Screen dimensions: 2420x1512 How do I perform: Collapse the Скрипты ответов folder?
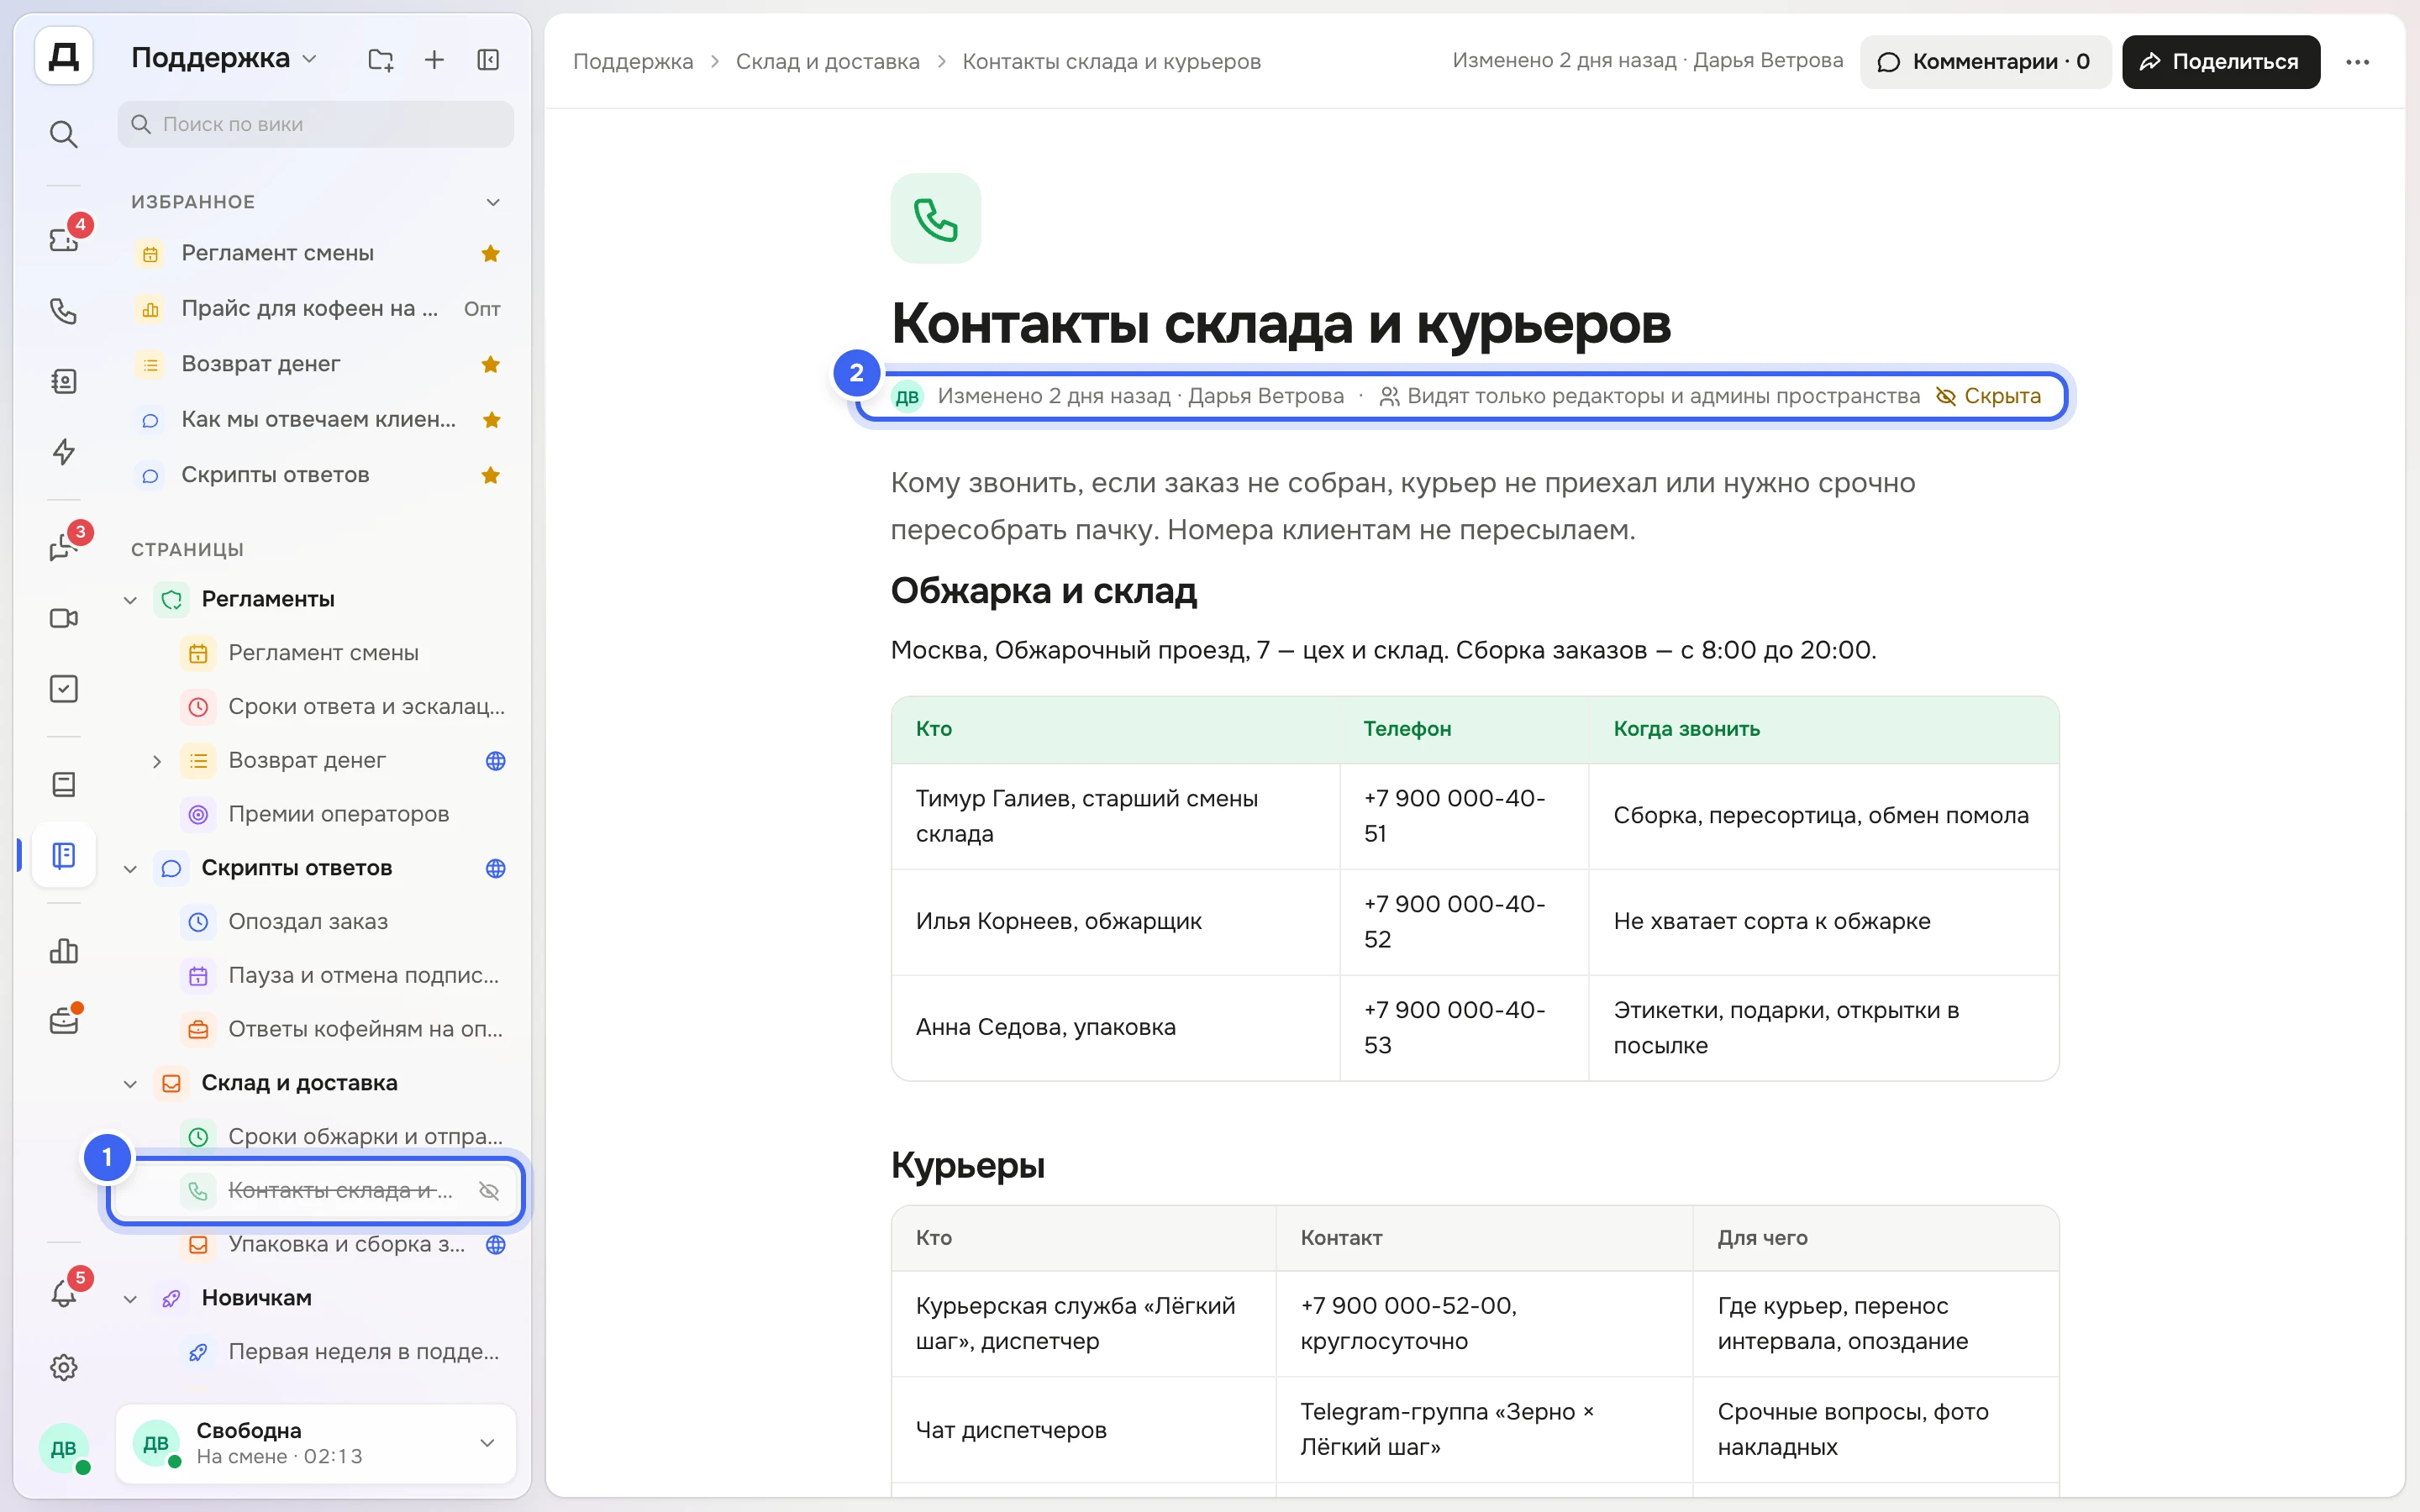(x=130, y=869)
